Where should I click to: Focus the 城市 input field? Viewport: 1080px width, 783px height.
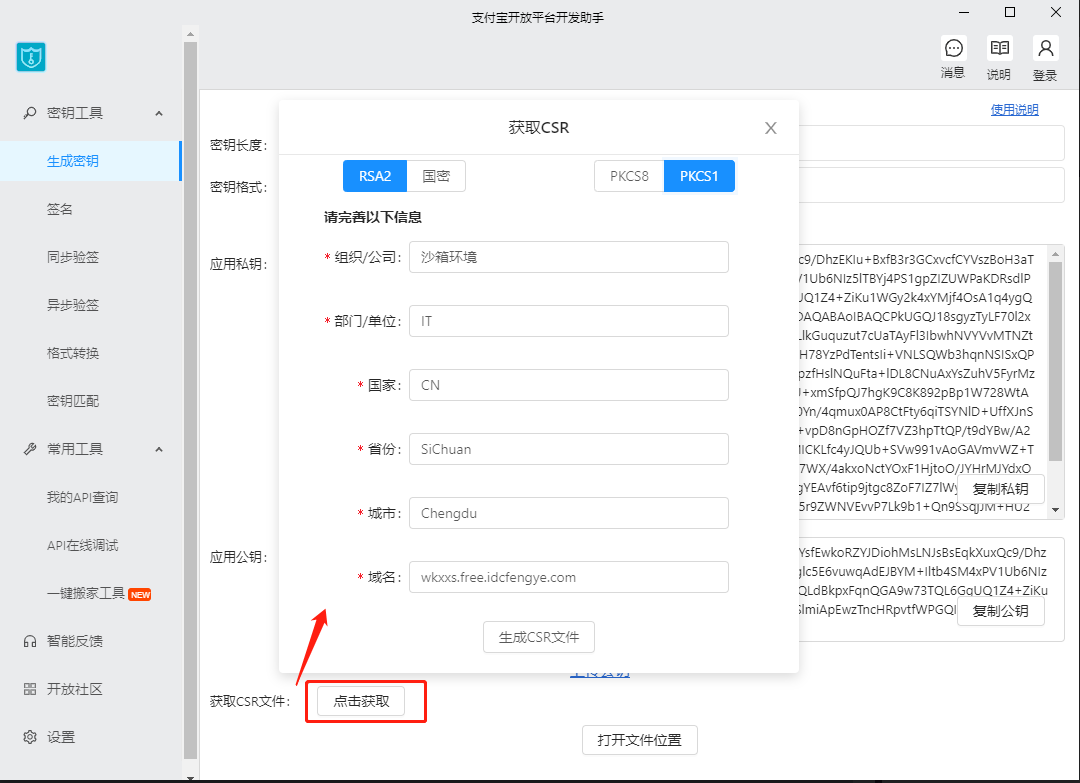(569, 513)
